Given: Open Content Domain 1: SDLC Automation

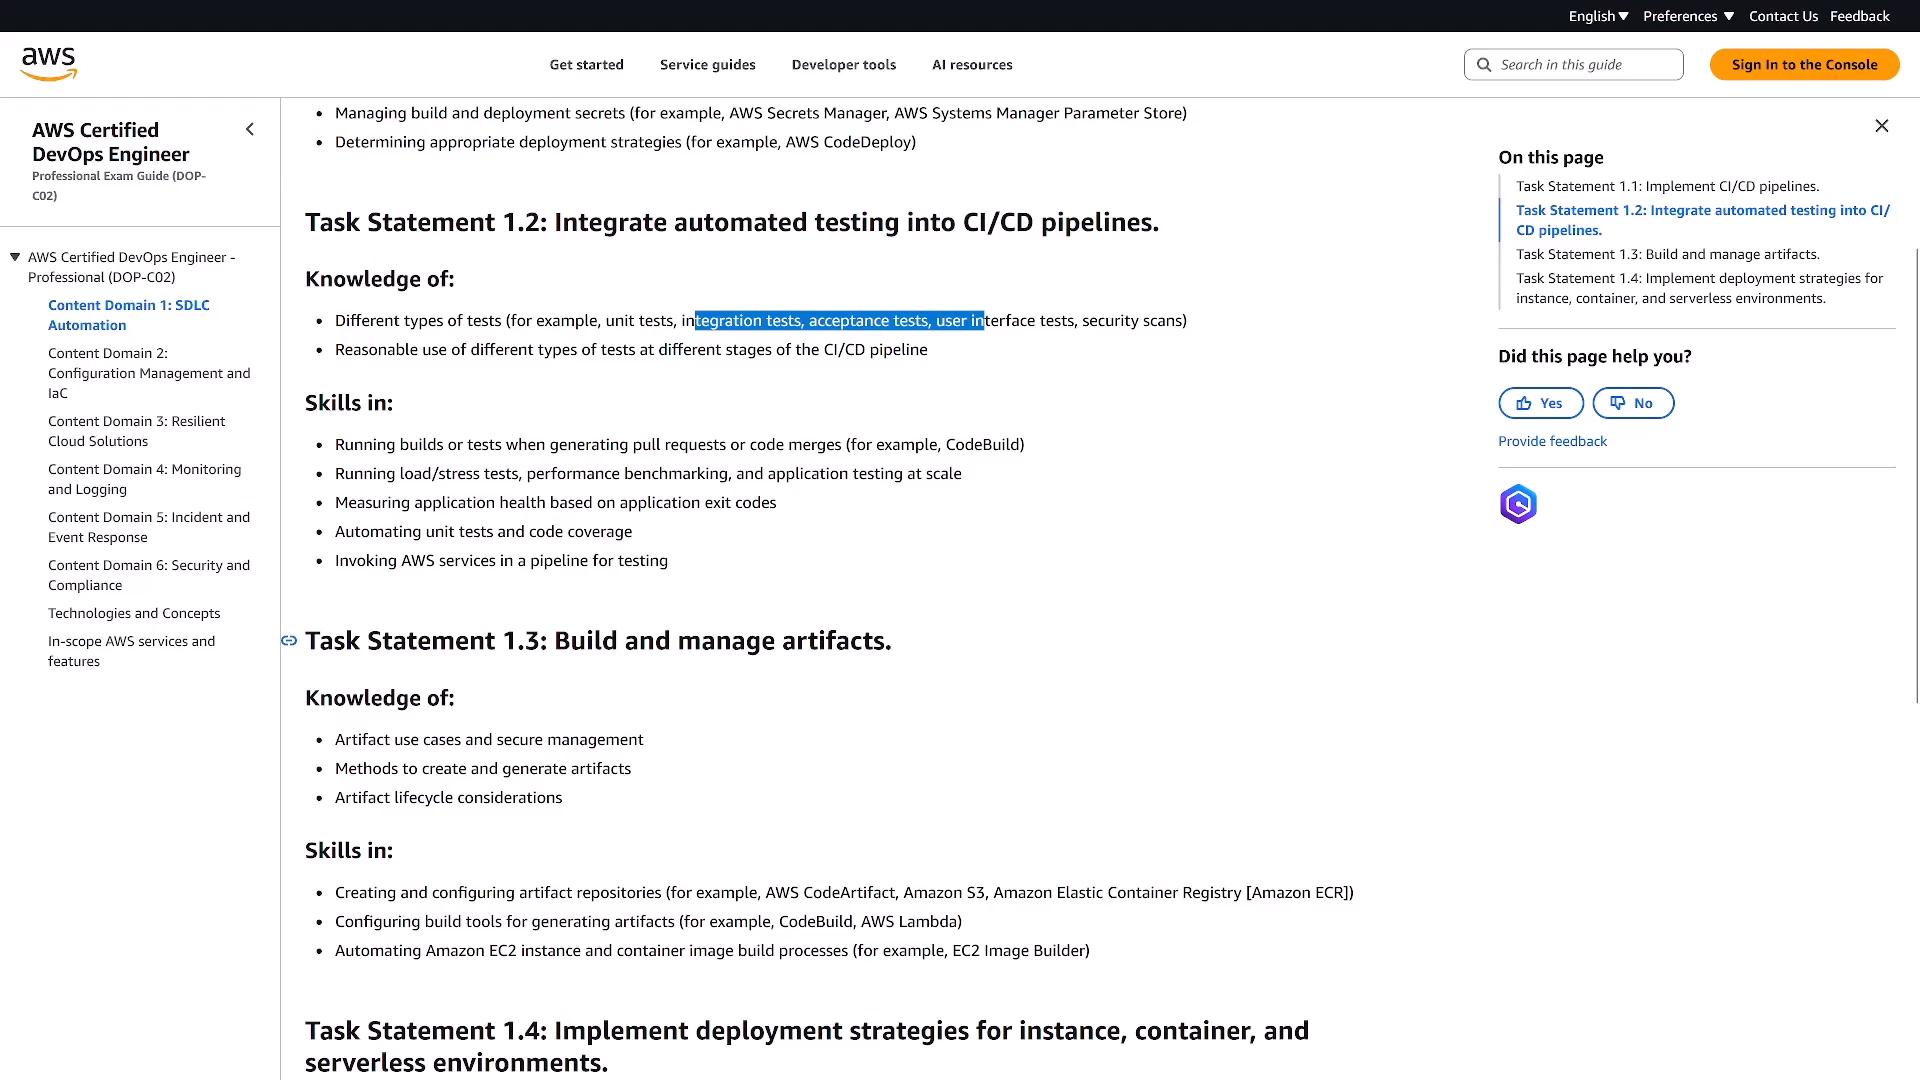Looking at the screenshot, I should 129,315.
